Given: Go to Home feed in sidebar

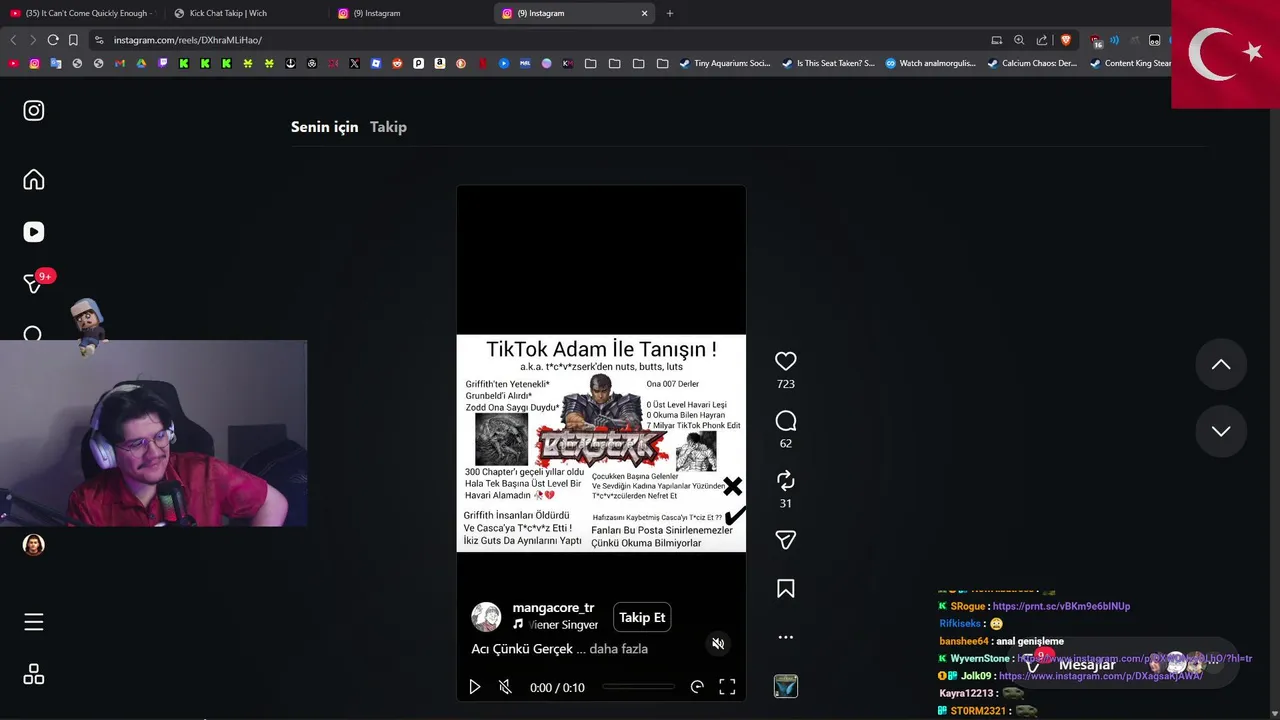Looking at the screenshot, I should coord(34,180).
